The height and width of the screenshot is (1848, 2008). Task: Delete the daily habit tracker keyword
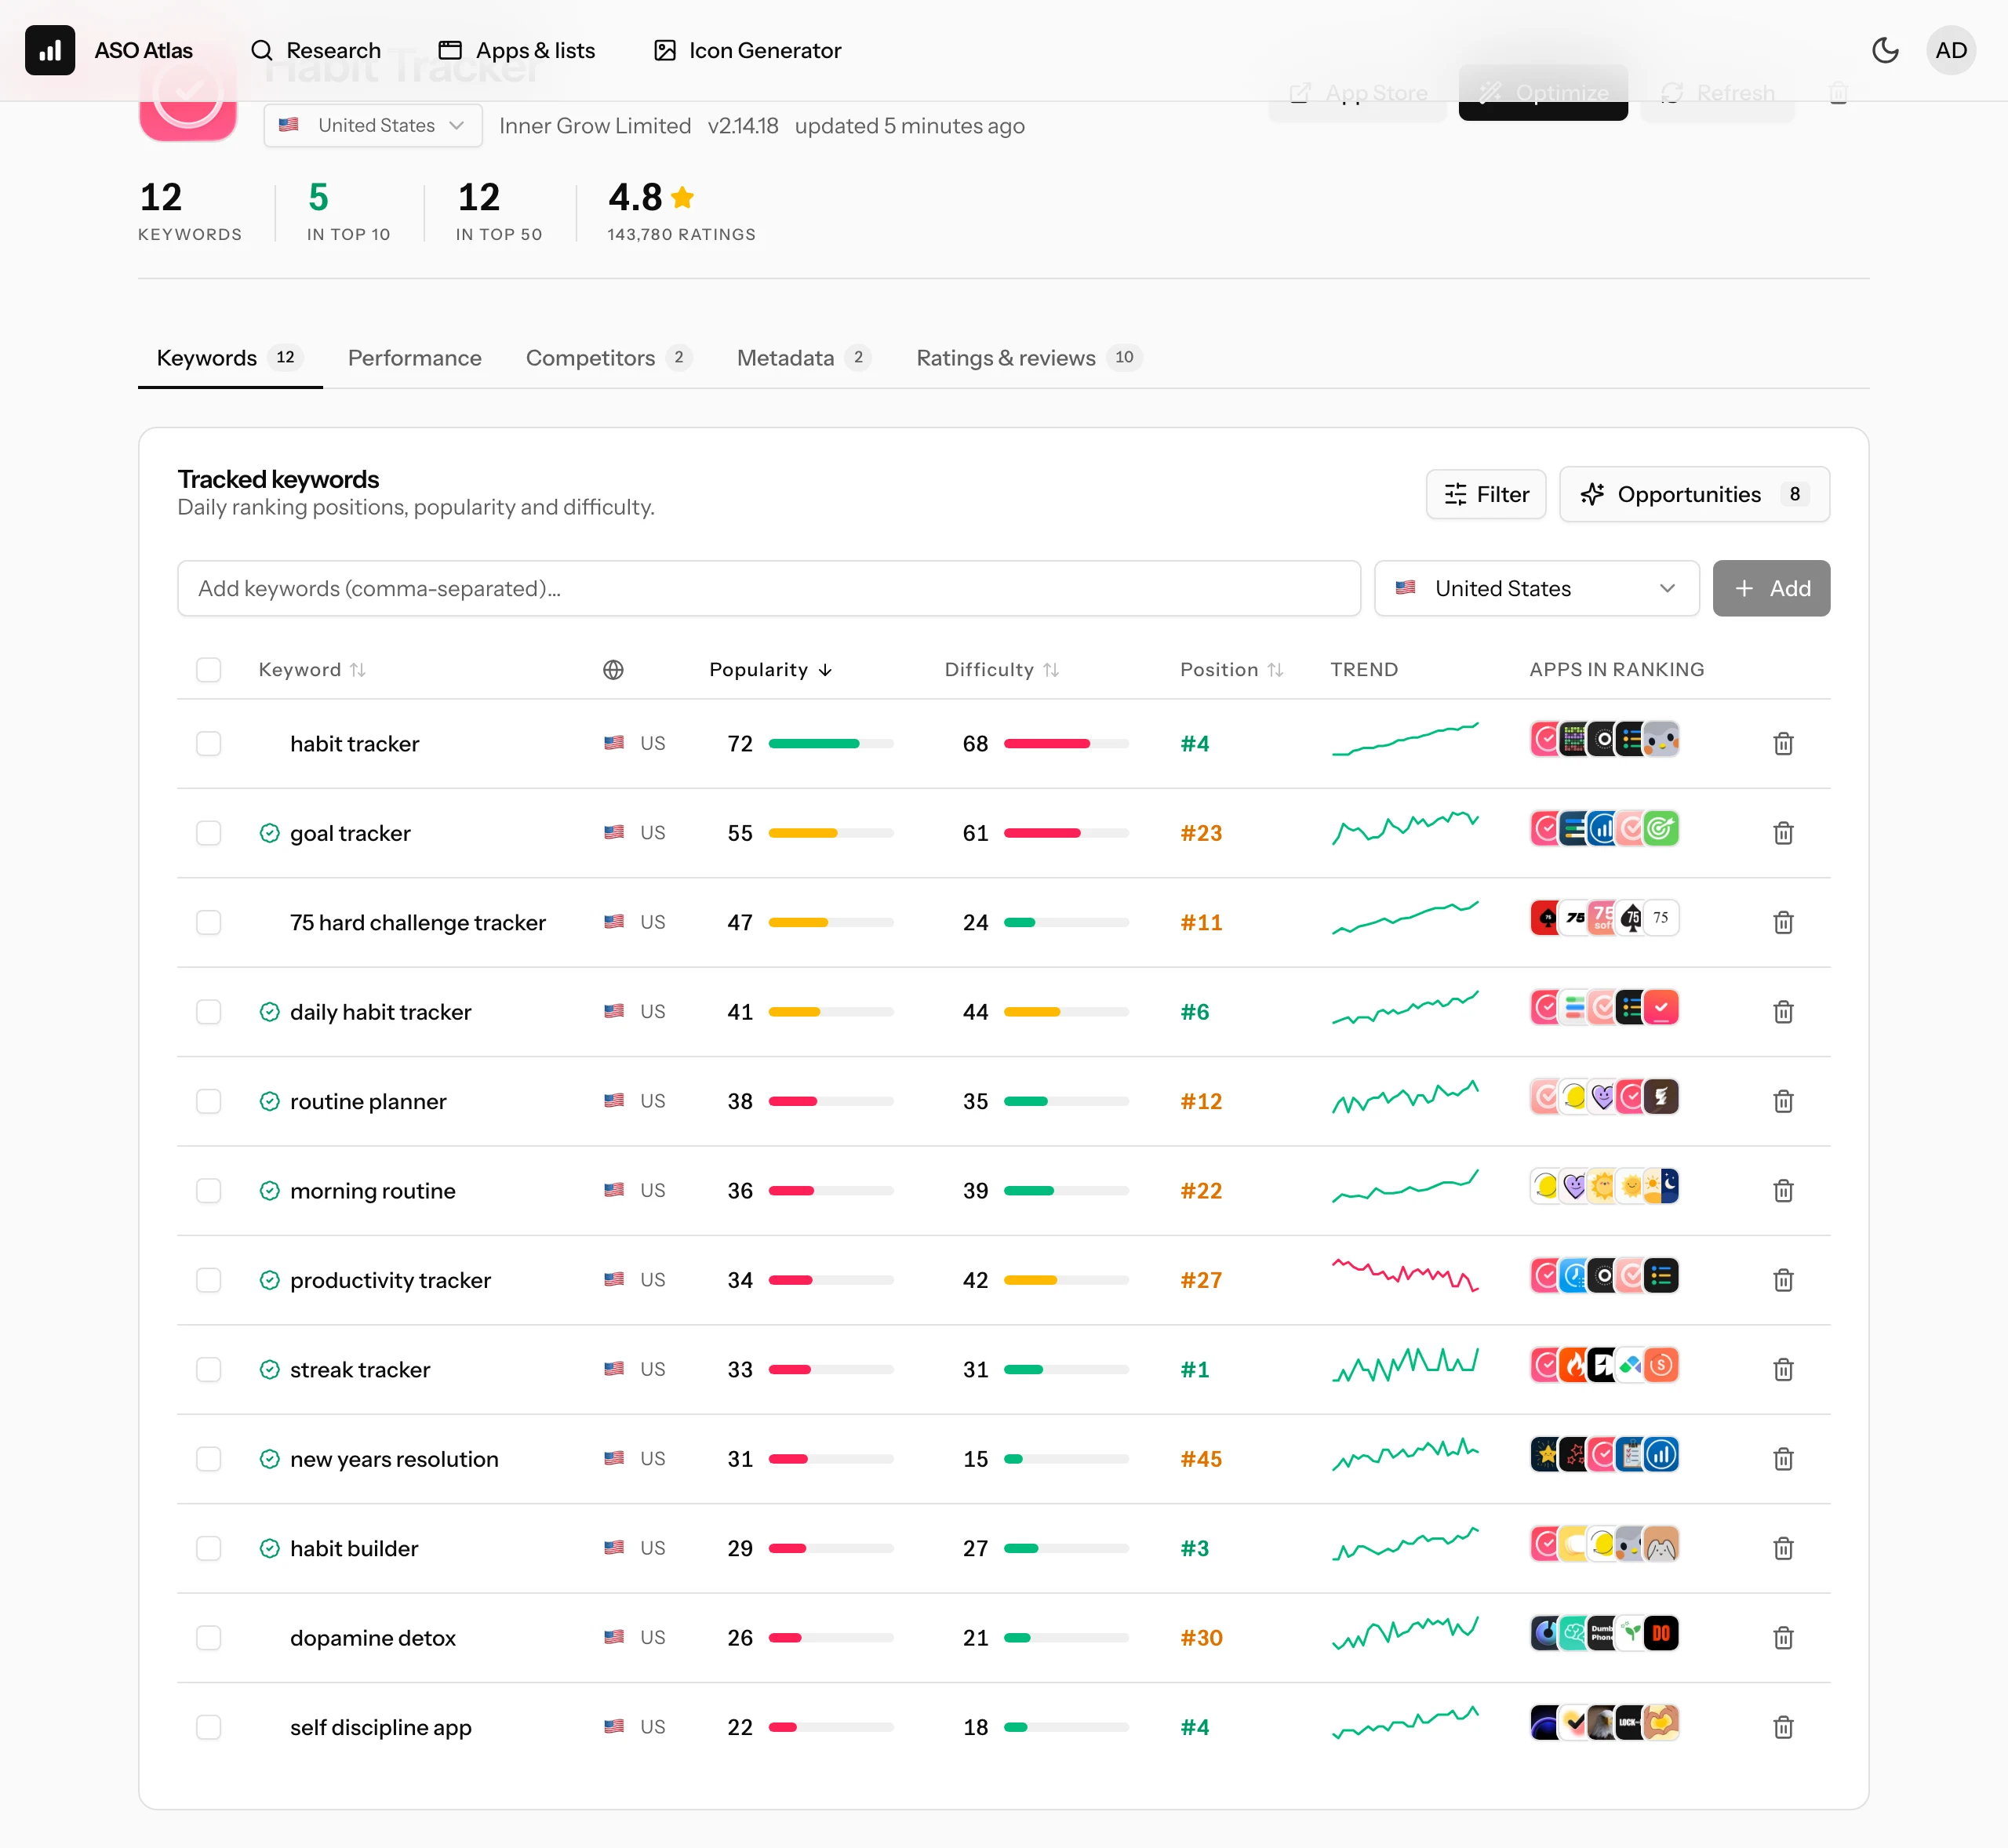(x=1783, y=1012)
